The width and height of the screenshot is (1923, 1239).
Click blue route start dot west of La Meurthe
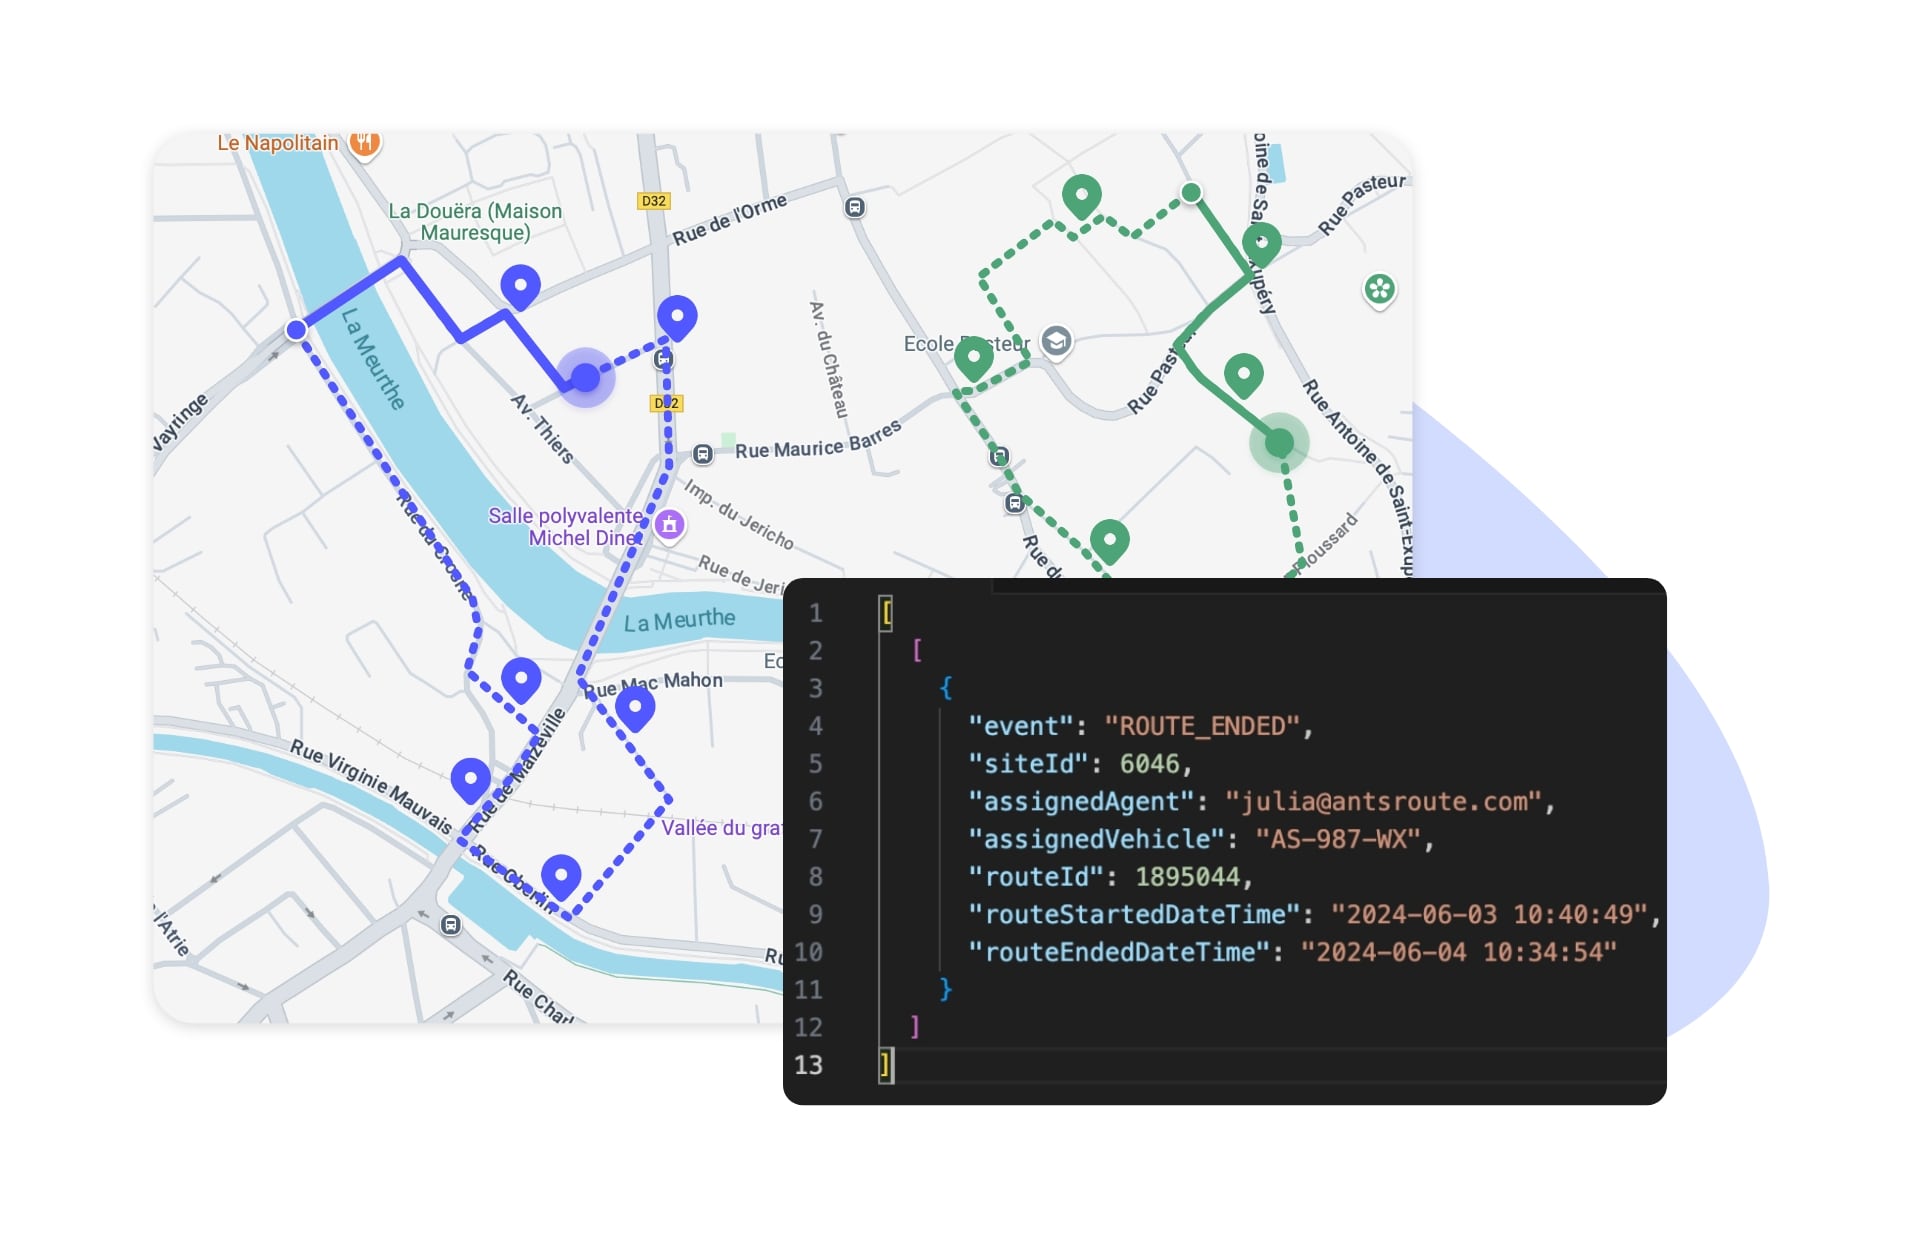coord(296,330)
